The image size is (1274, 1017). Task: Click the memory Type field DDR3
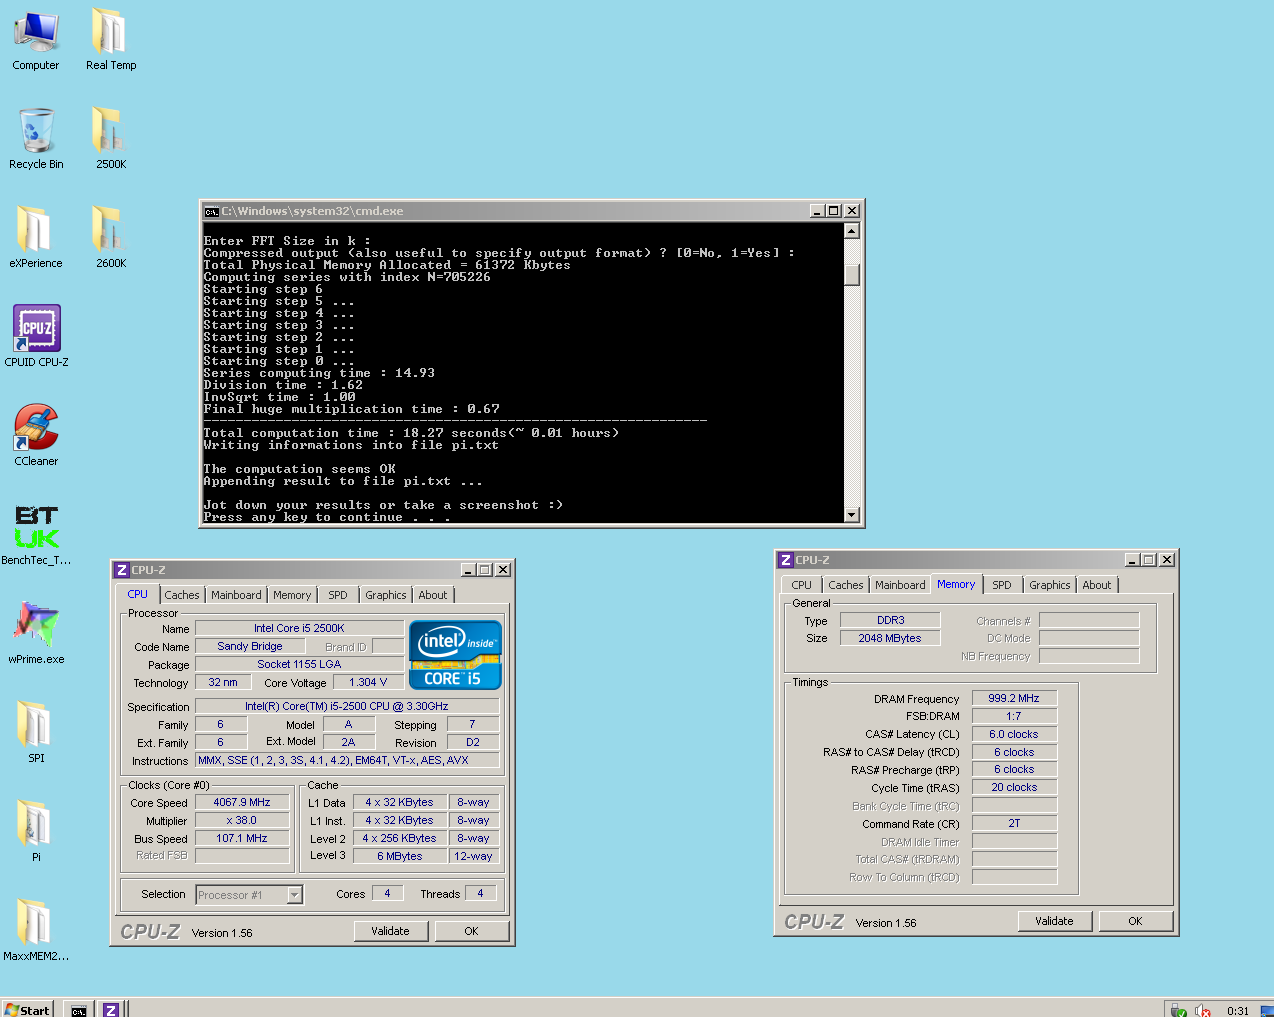coord(890,620)
